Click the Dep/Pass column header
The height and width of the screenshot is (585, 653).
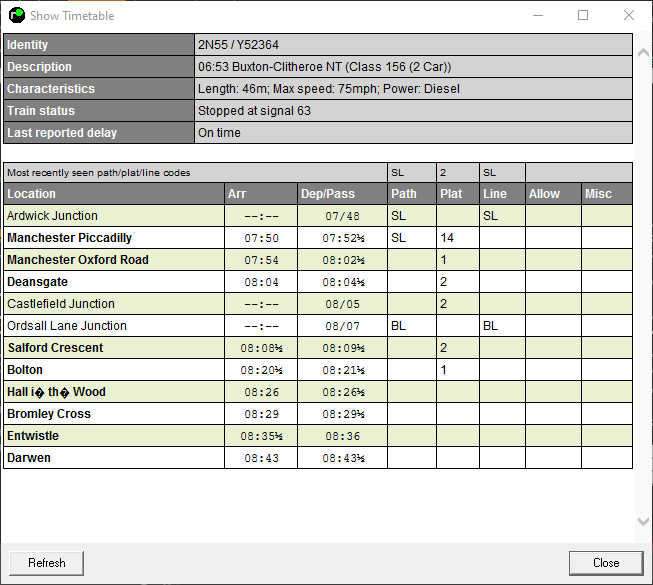(342, 194)
